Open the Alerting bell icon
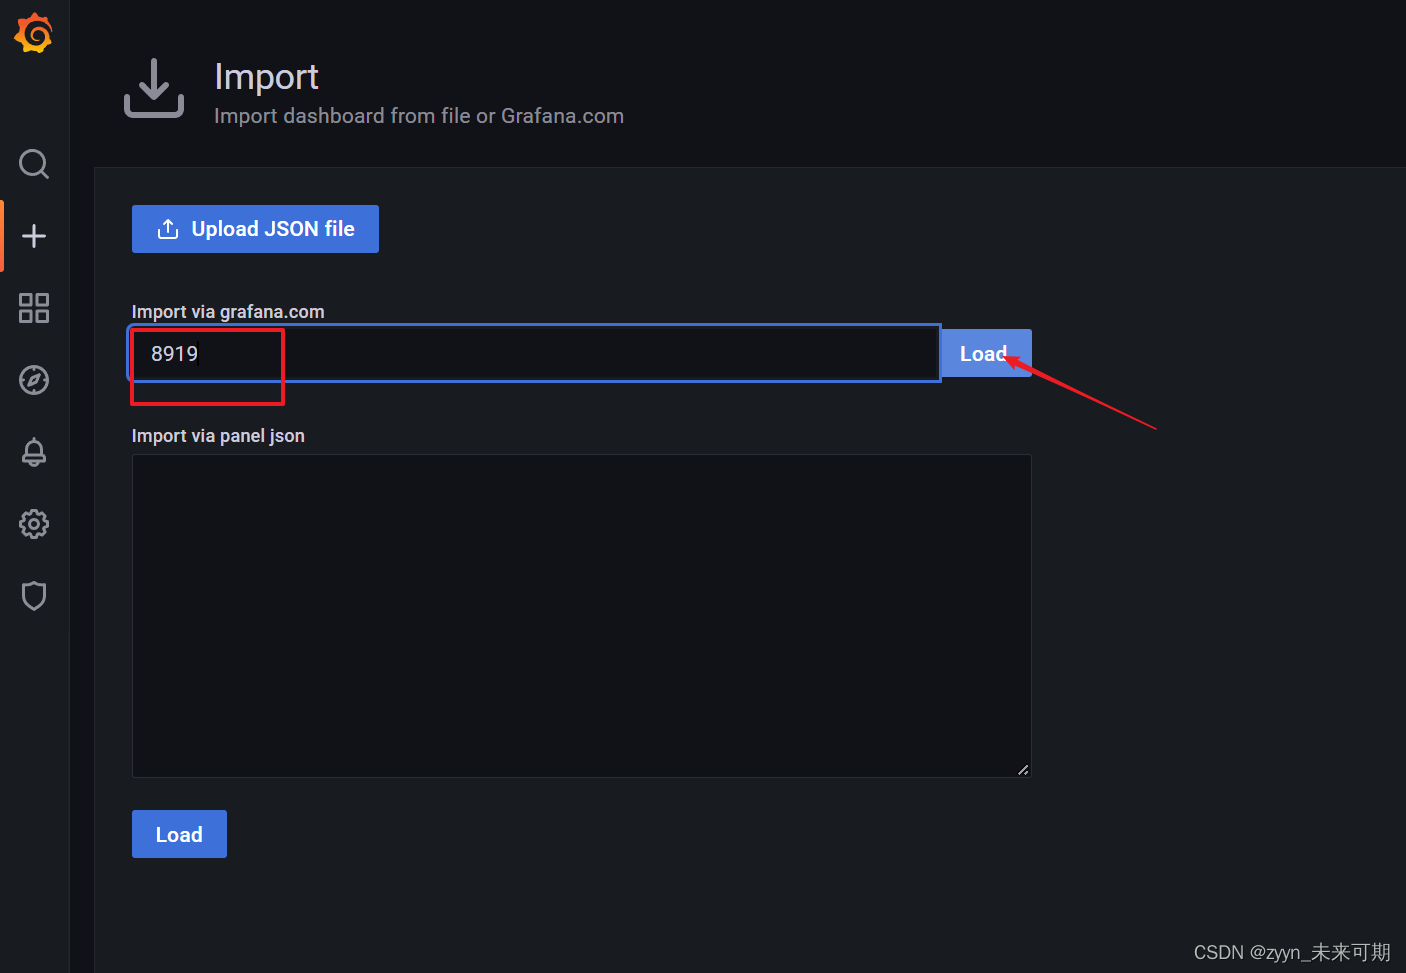 tap(34, 452)
